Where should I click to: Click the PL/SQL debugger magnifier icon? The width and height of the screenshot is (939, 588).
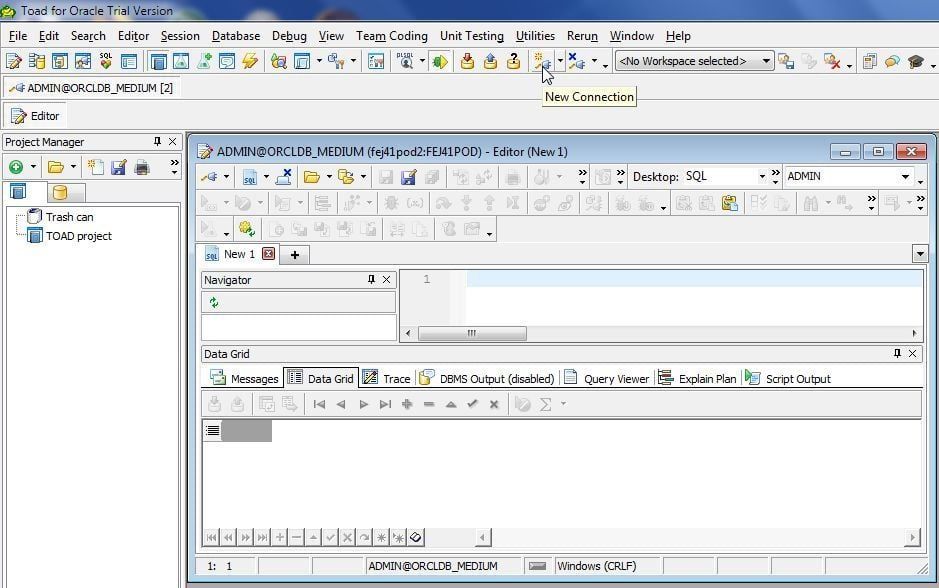tap(406, 61)
